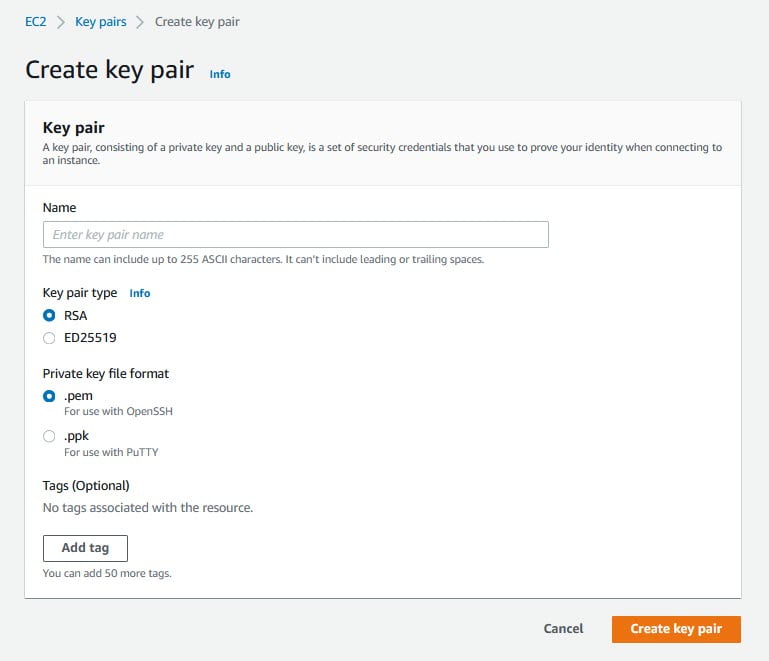Go to the EC2 breadcrumb link
Screen dimensions: 769x661
coord(35,22)
